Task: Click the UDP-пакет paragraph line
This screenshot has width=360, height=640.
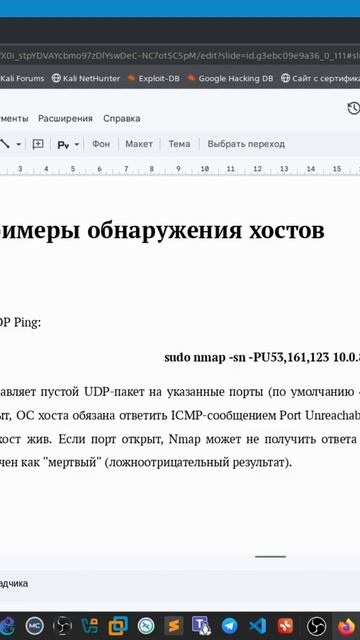Action: (180, 392)
